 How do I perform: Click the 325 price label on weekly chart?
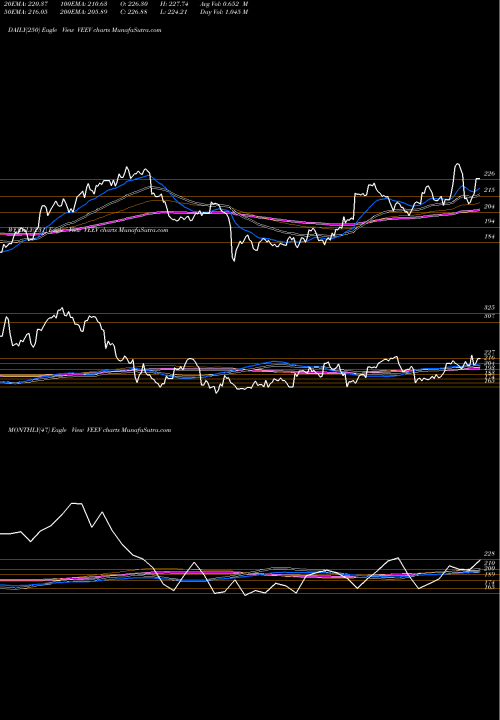[489, 307]
